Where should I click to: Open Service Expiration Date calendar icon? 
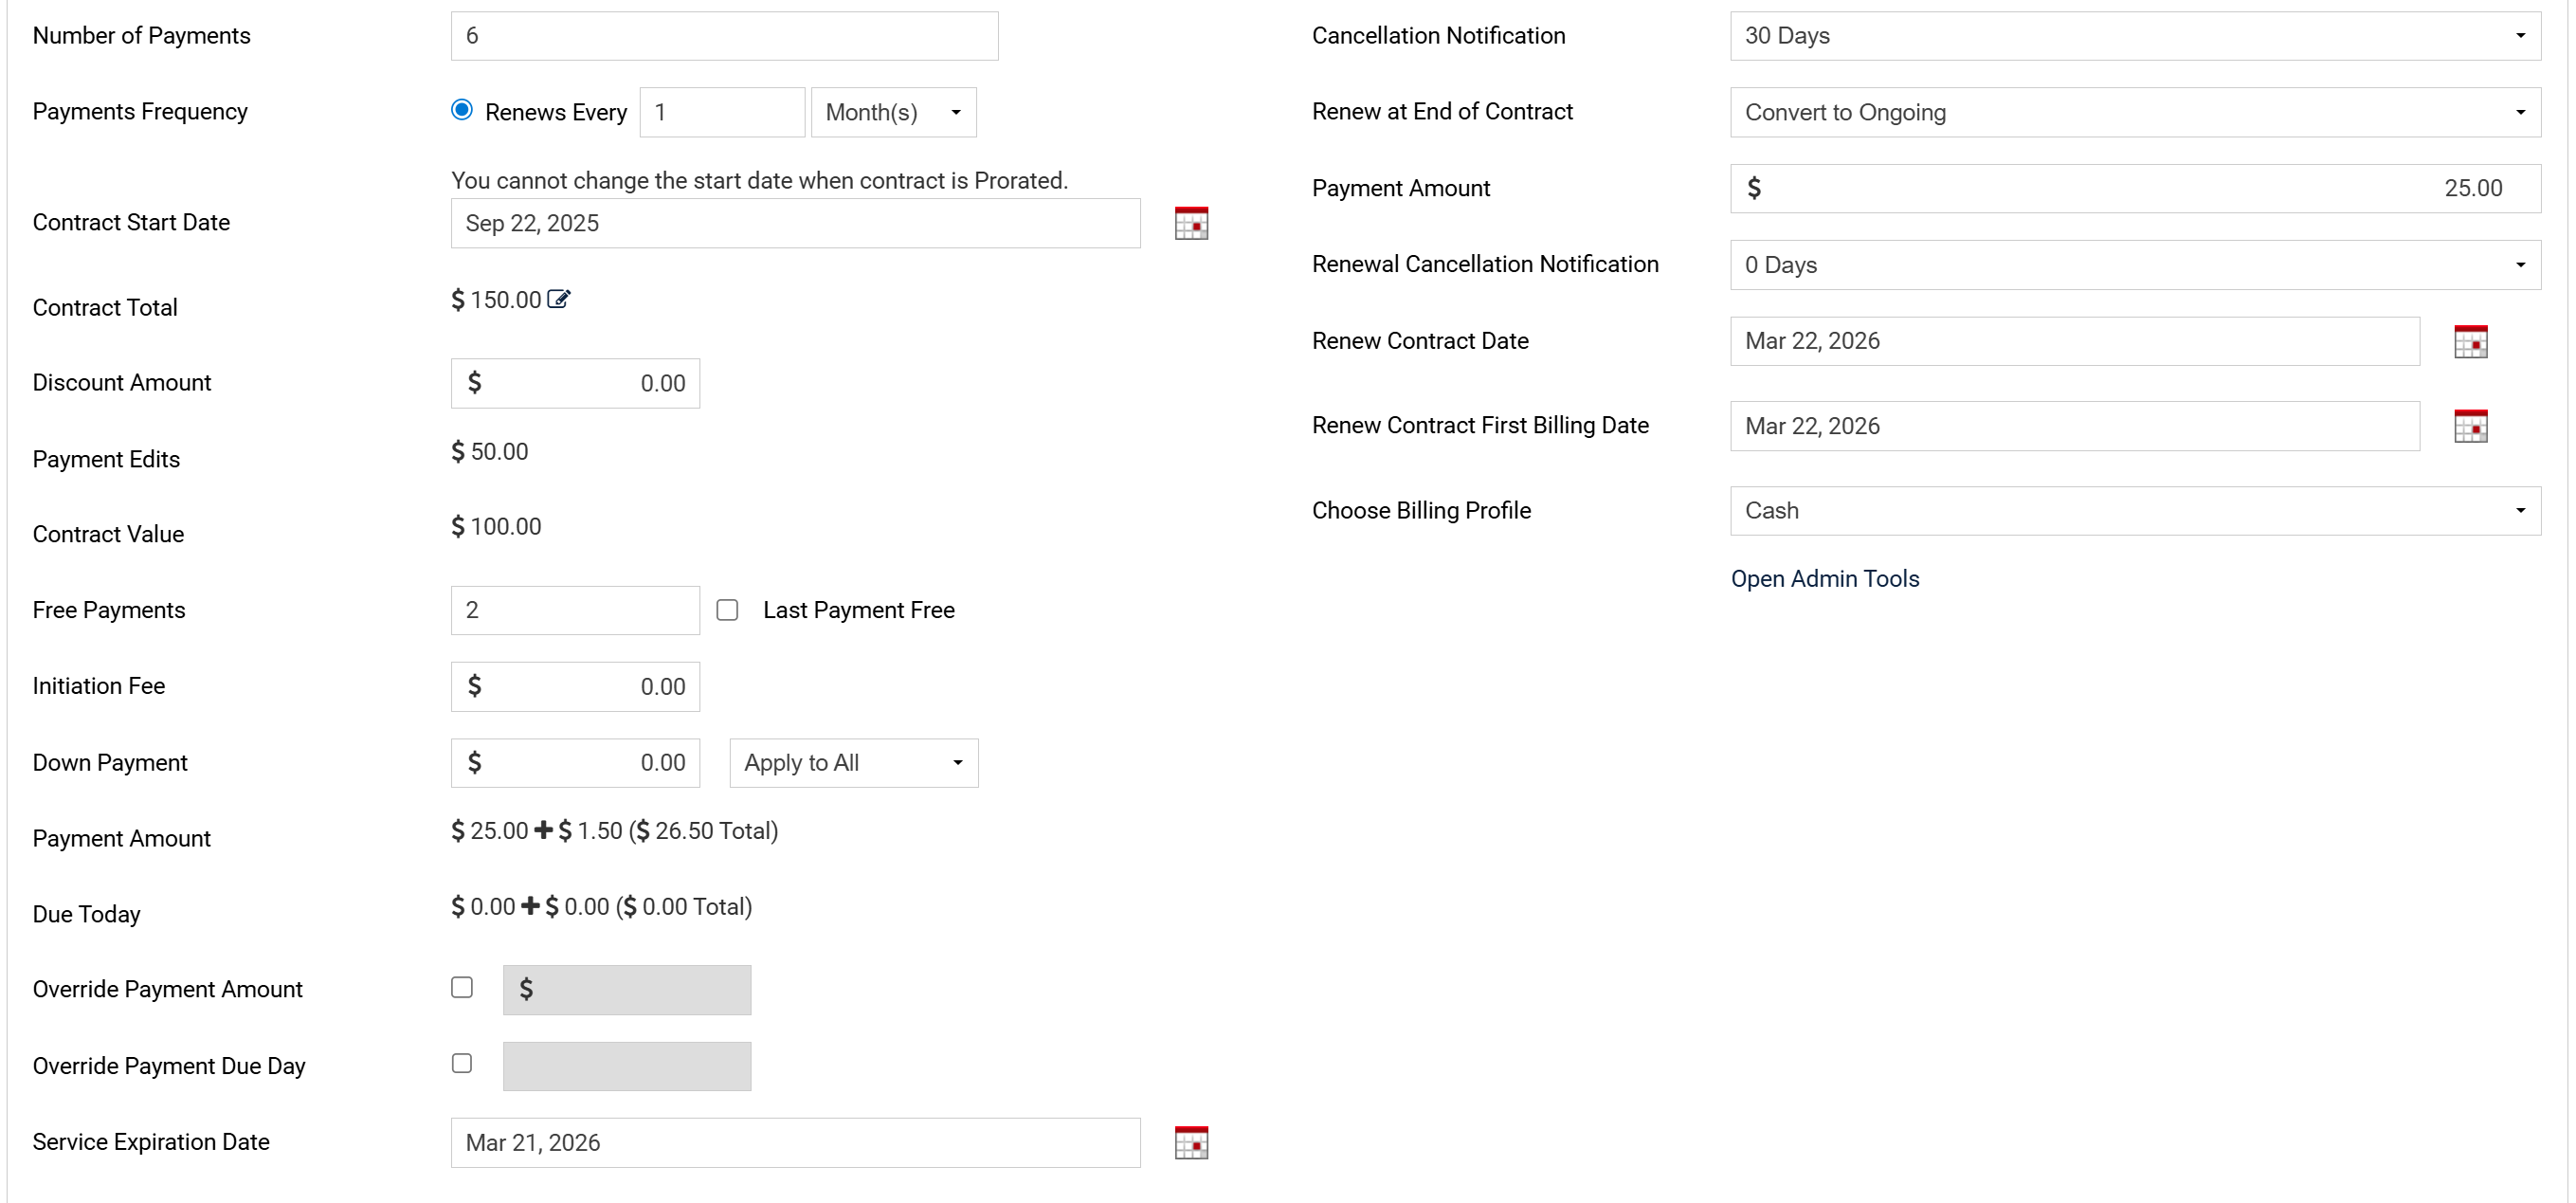[1190, 1143]
